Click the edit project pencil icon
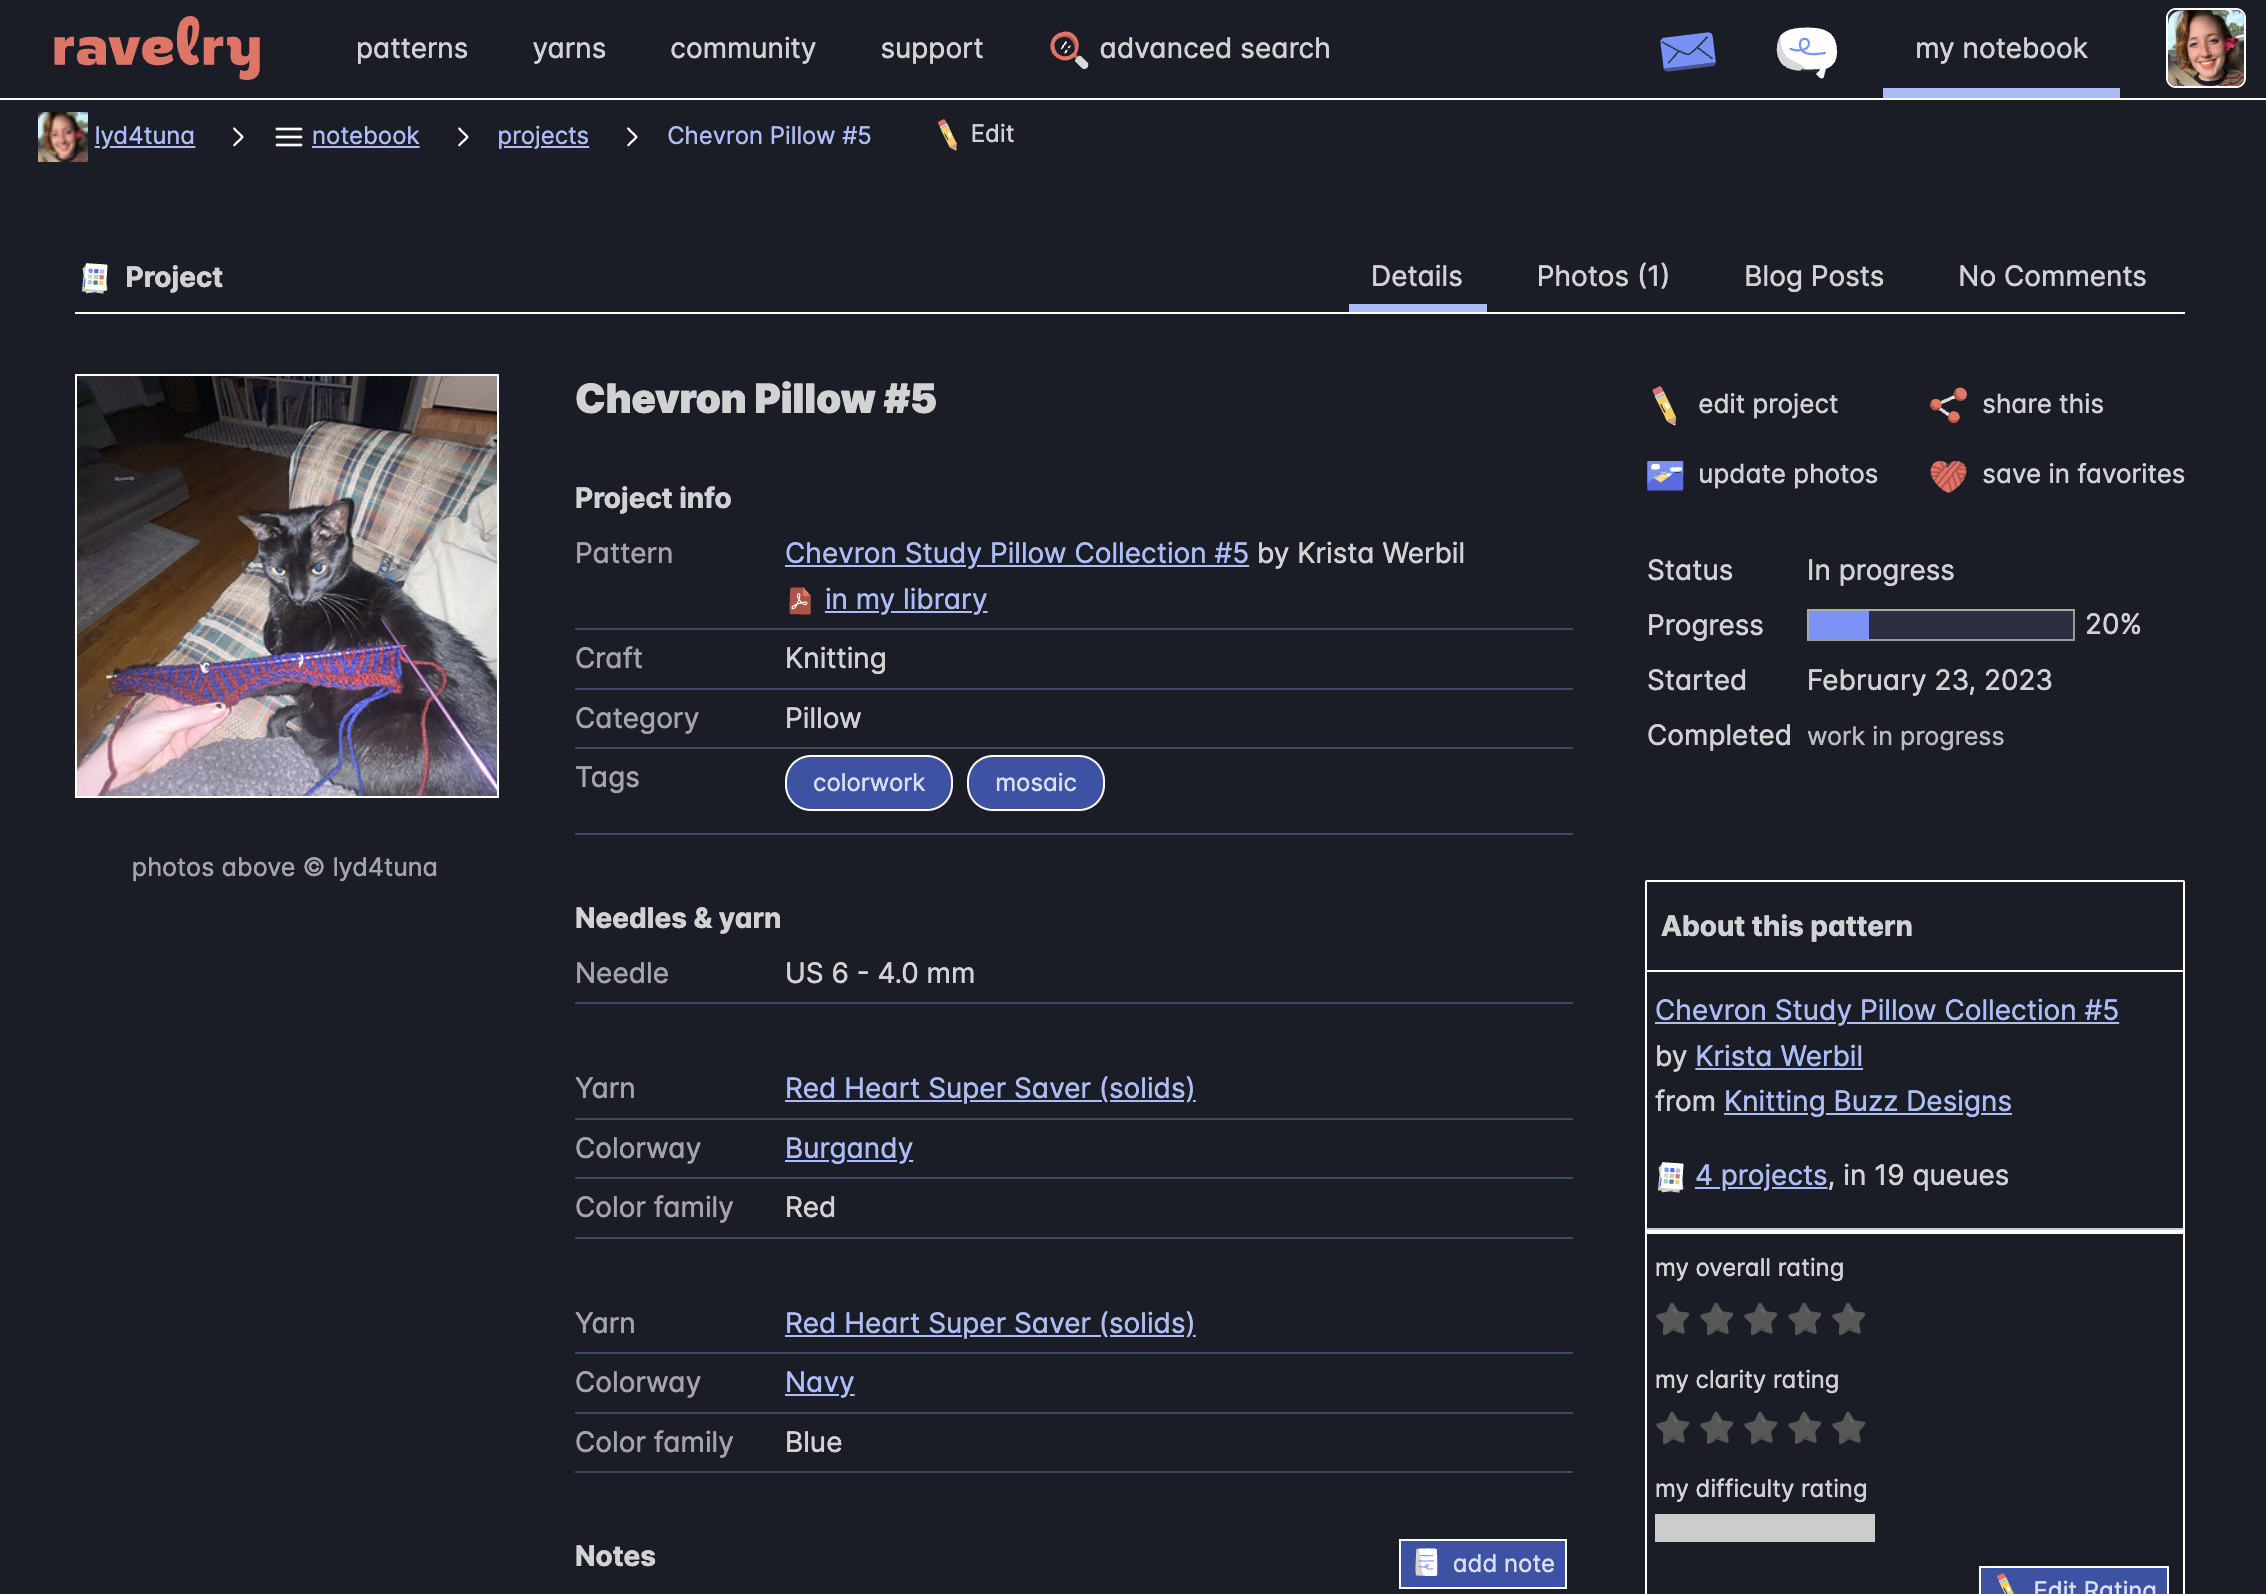This screenshot has width=2266, height=1594. tap(1664, 405)
